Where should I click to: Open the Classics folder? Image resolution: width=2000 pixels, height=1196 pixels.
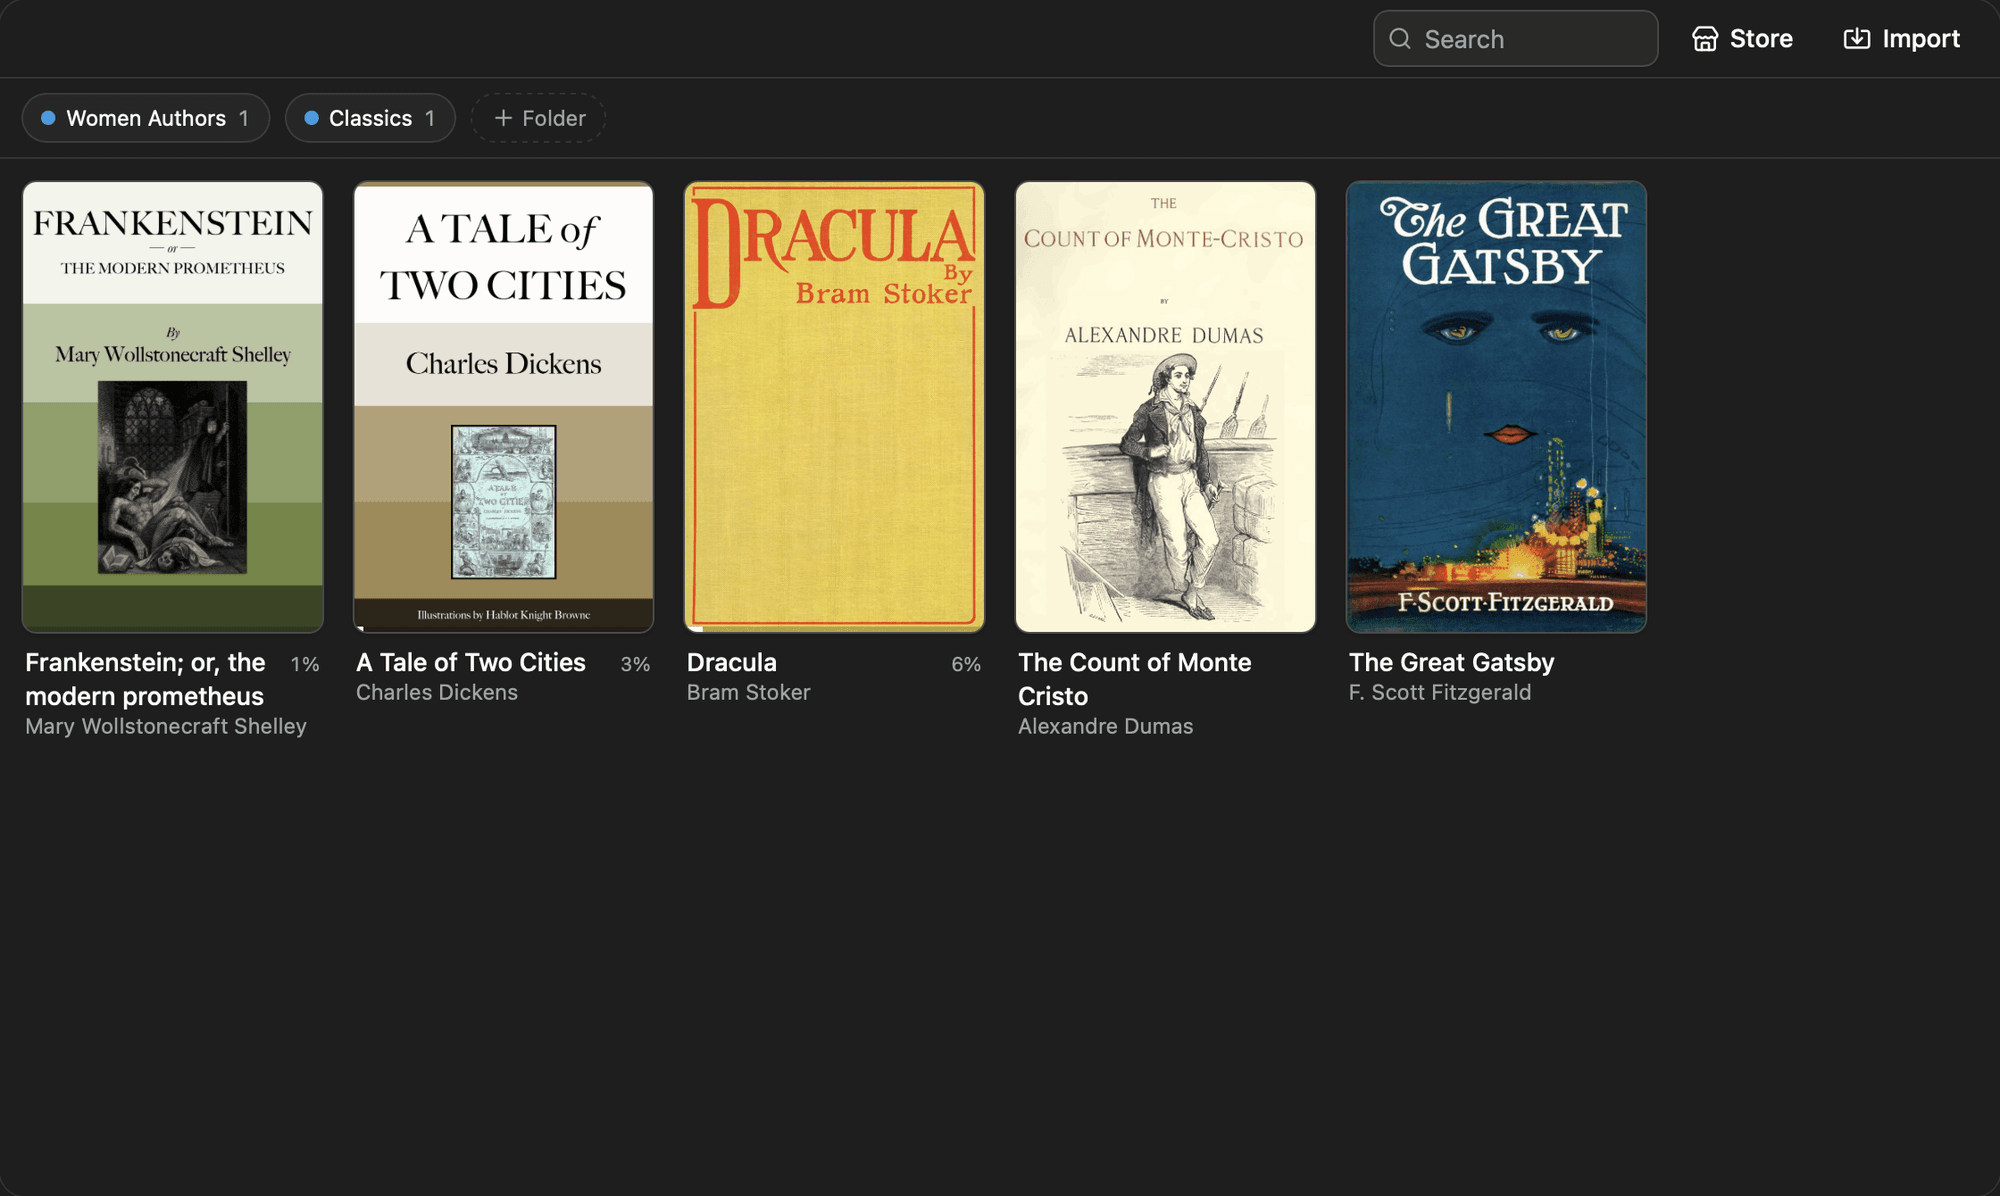point(370,118)
